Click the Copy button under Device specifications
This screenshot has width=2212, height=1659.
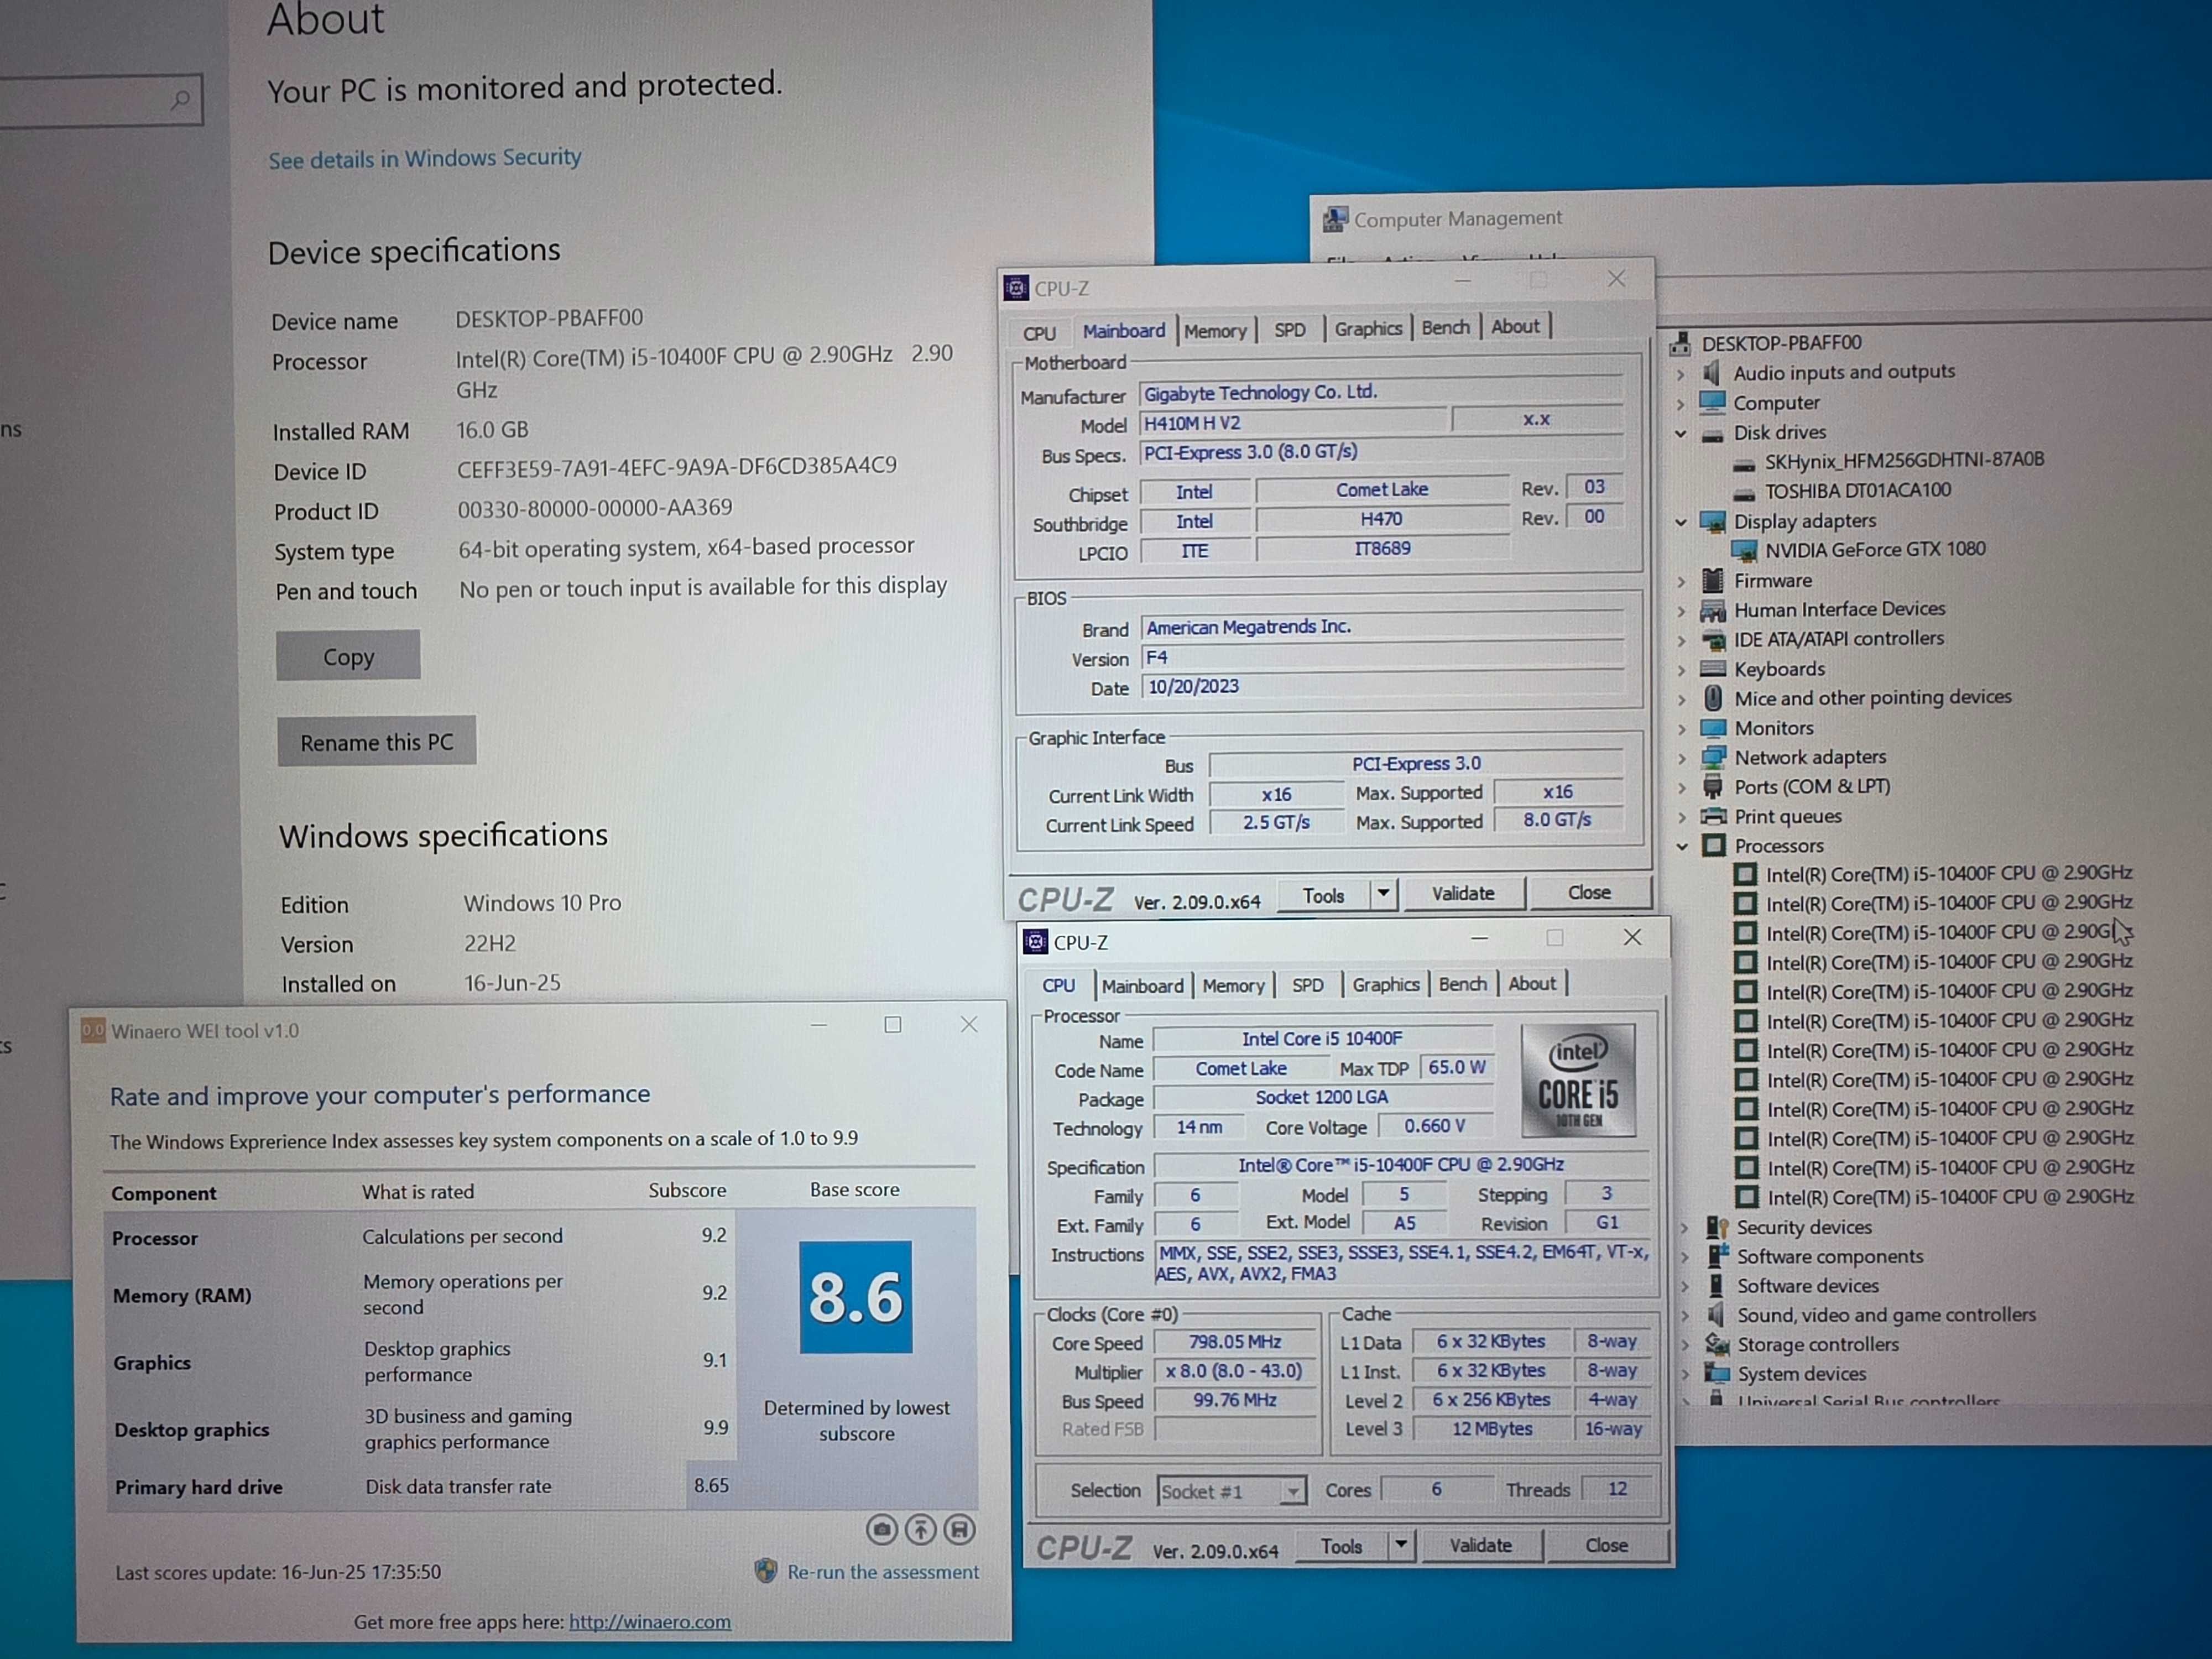point(348,657)
